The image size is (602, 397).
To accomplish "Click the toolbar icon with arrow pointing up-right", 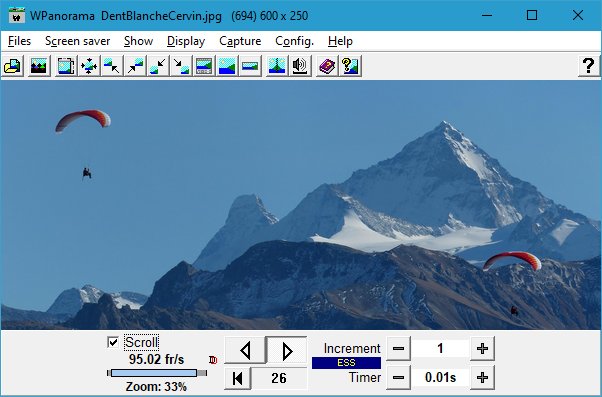I will [x=135, y=66].
